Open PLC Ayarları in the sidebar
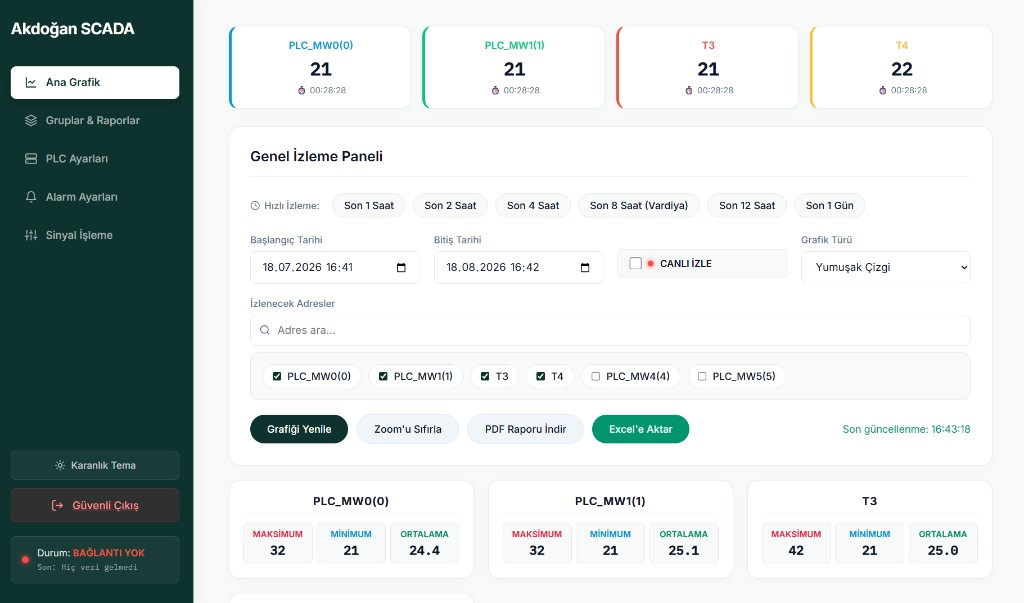The height and width of the screenshot is (603, 1024). (95, 159)
